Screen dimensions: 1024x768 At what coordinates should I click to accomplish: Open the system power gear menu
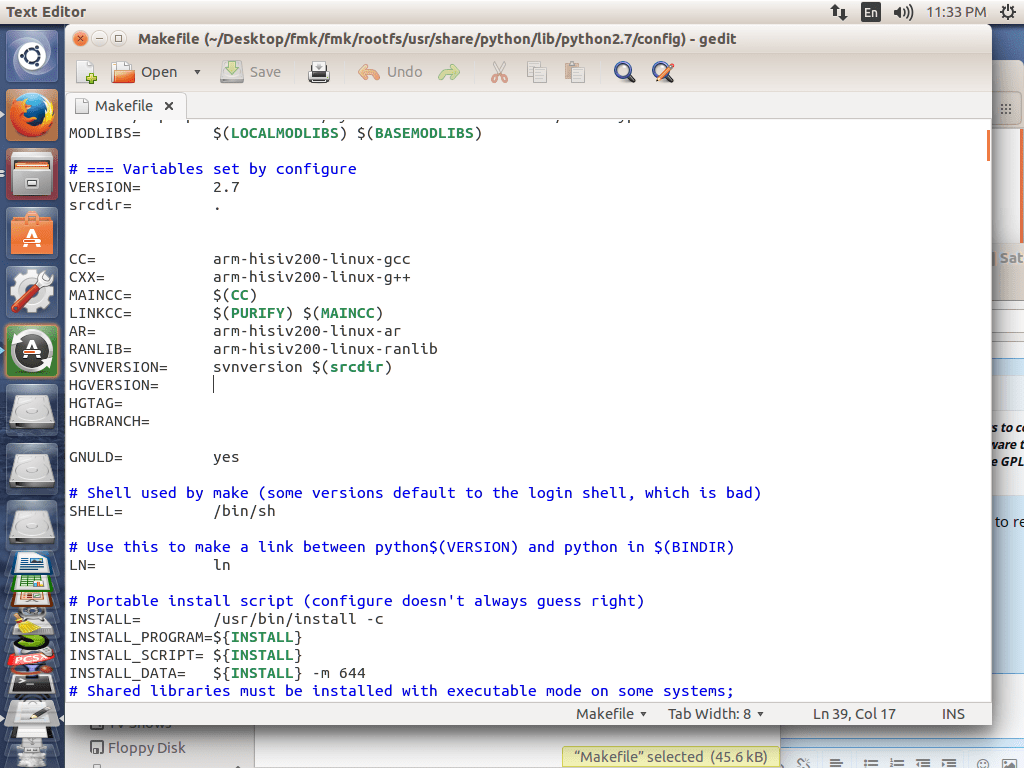point(1008,12)
